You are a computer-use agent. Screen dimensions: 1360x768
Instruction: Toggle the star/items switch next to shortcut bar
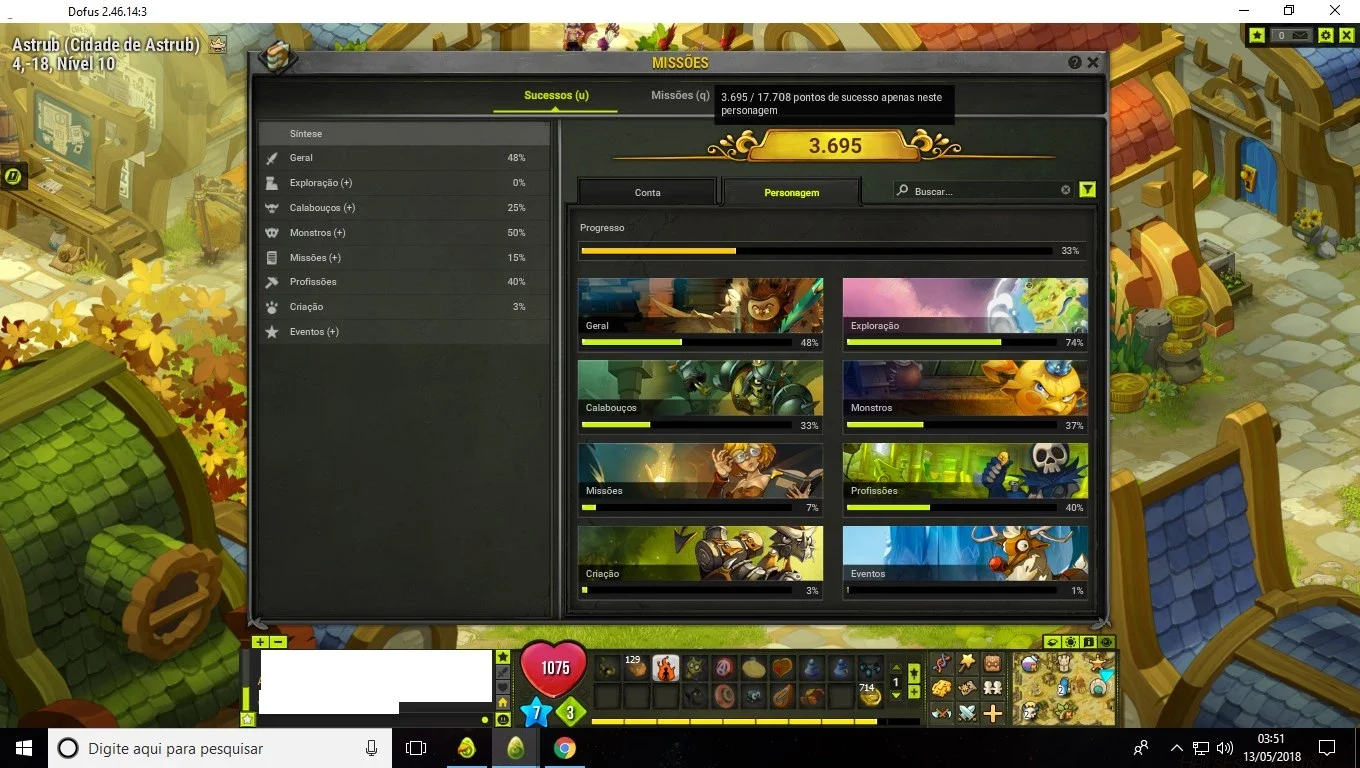[914, 673]
